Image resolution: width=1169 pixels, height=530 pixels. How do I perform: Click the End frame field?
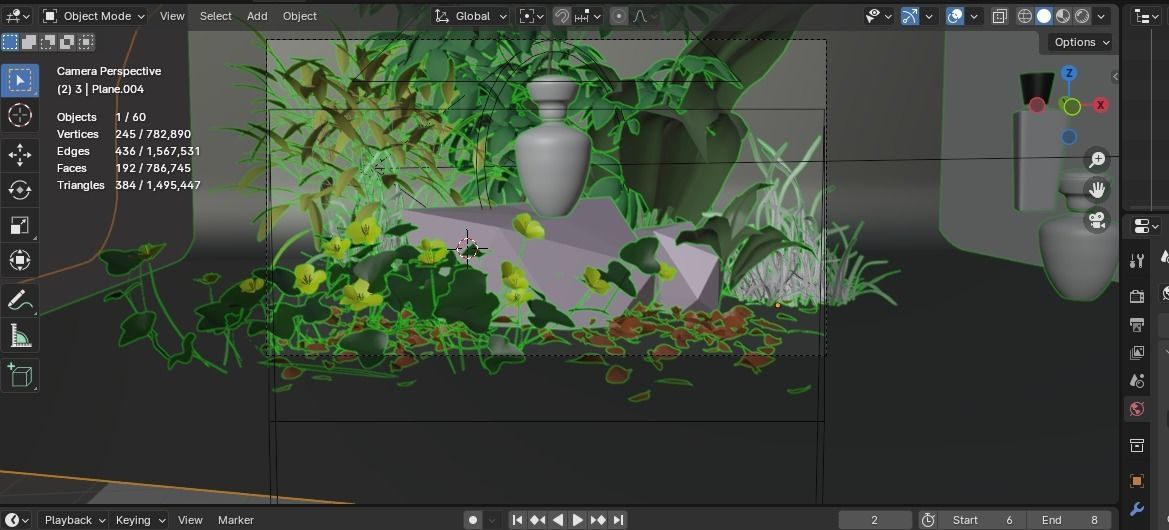point(1069,520)
